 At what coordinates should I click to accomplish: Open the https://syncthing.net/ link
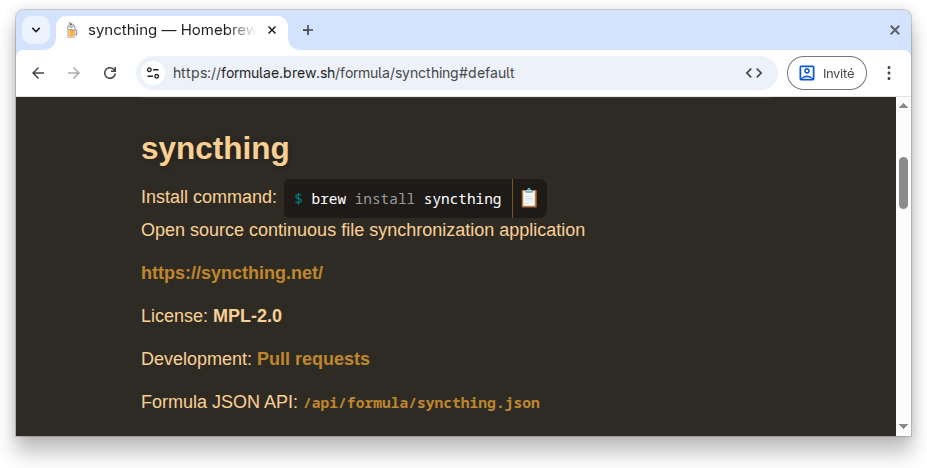[232, 273]
